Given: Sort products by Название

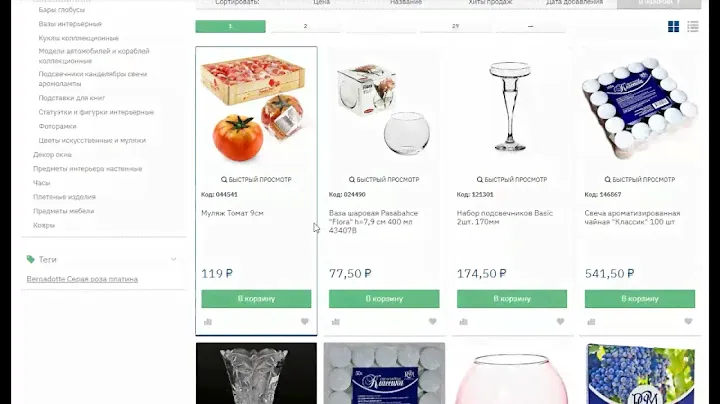Looking at the screenshot, I should point(406,2).
